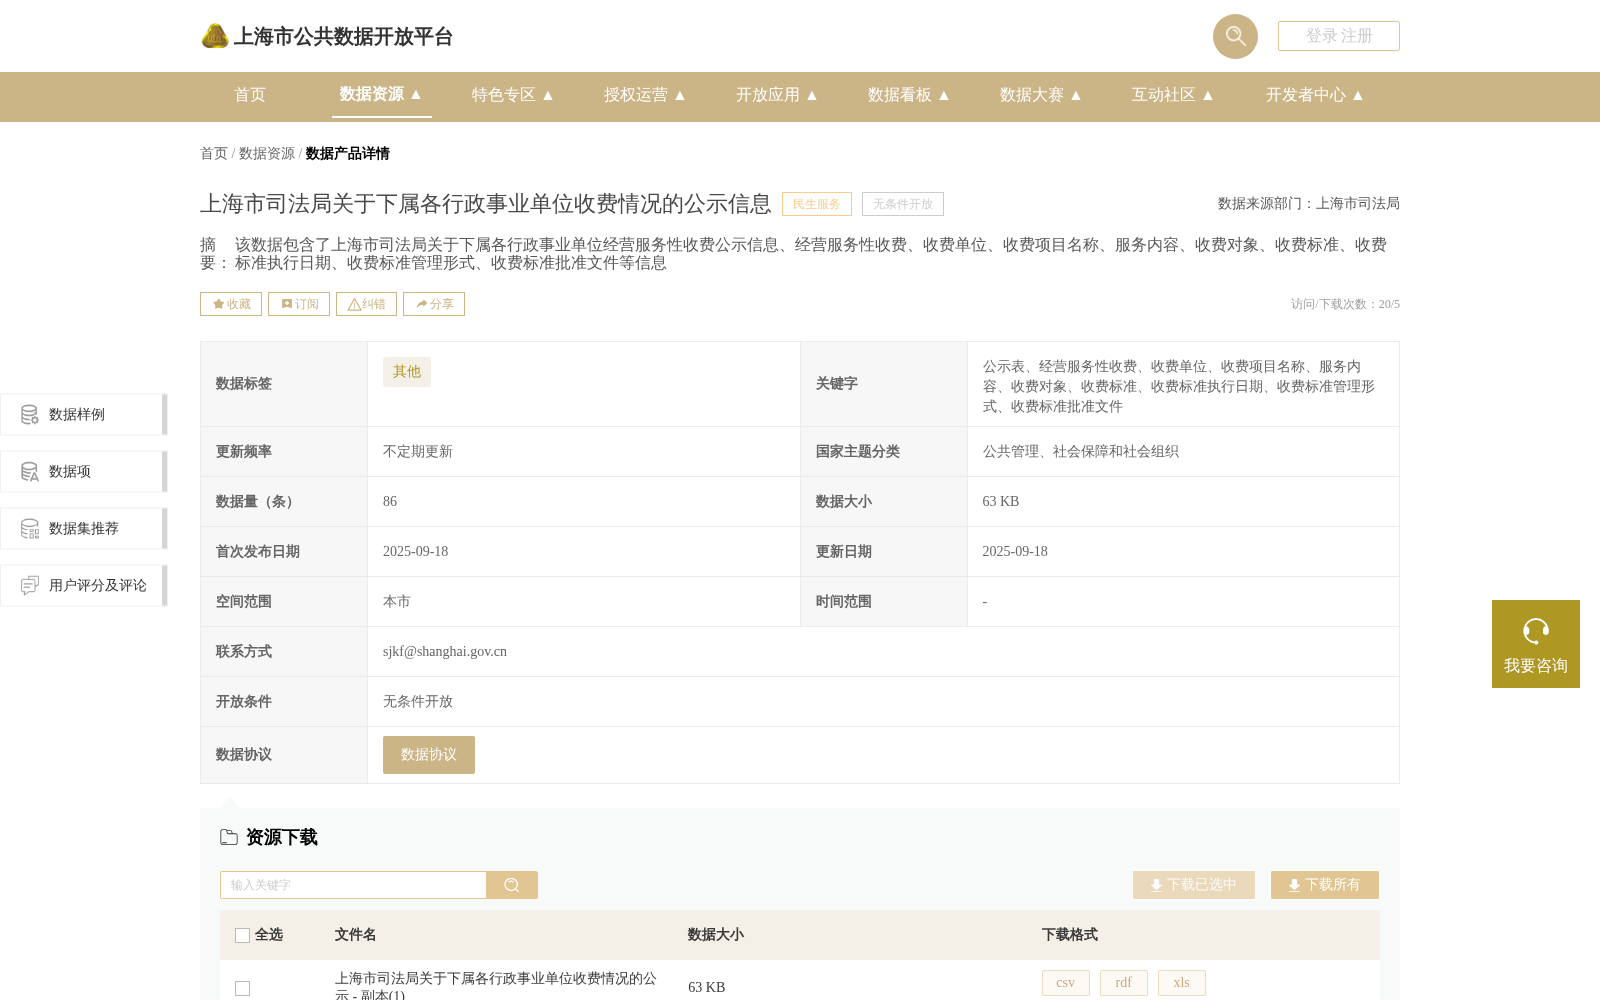
Task: Expand the 授权运营 nav dropdown
Action: (x=645, y=95)
